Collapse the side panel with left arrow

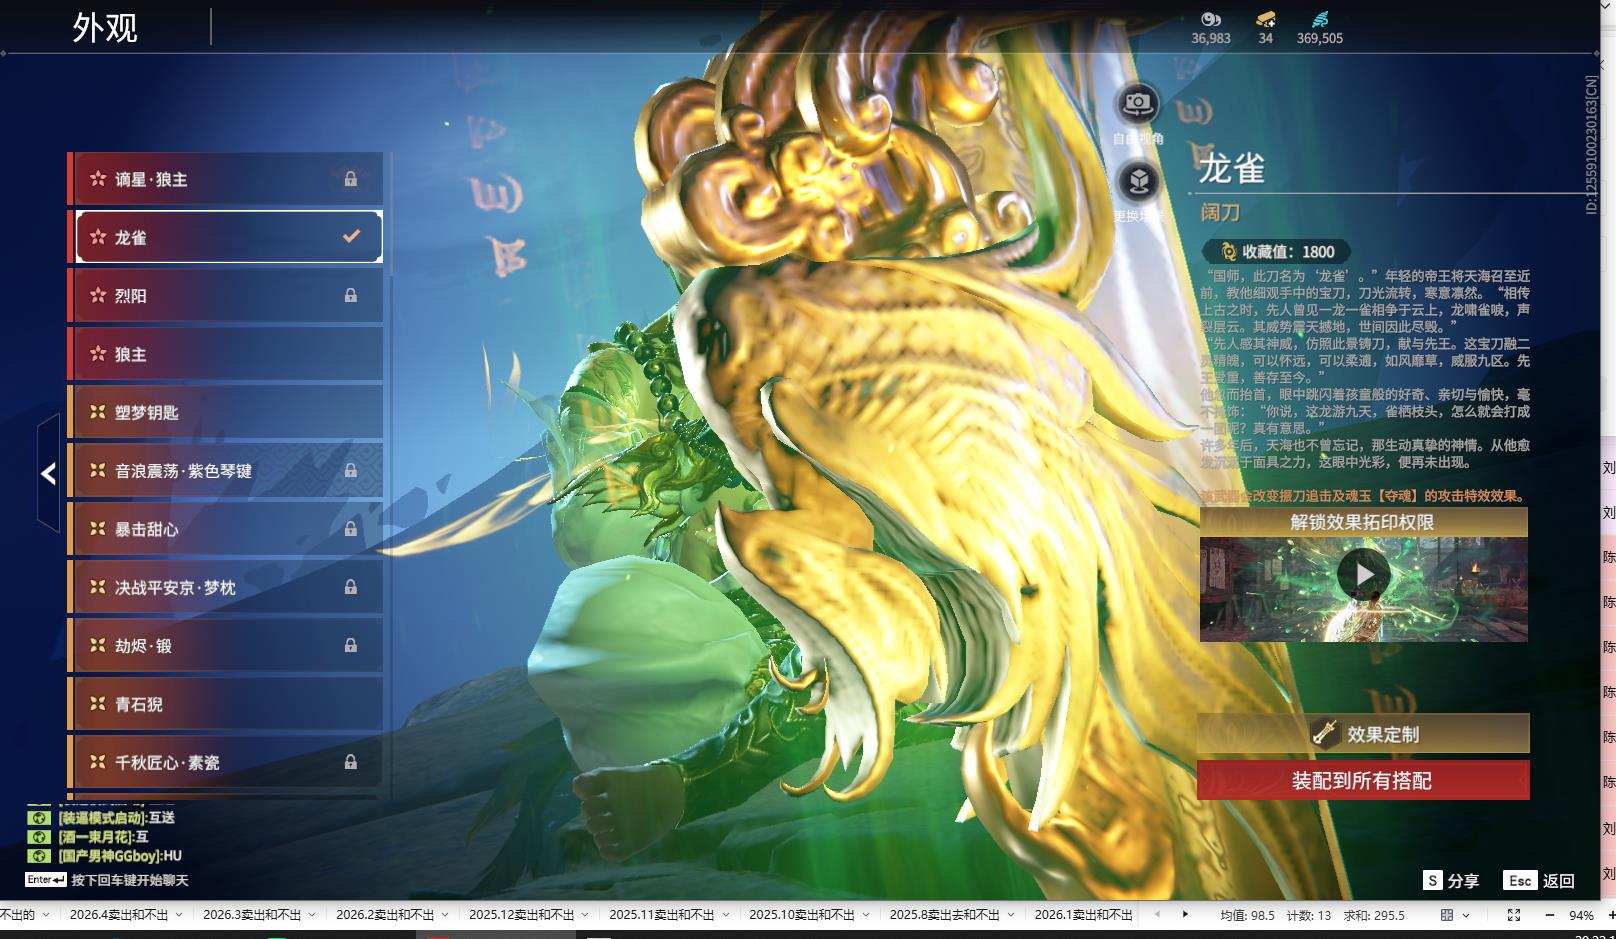[48, 473]
